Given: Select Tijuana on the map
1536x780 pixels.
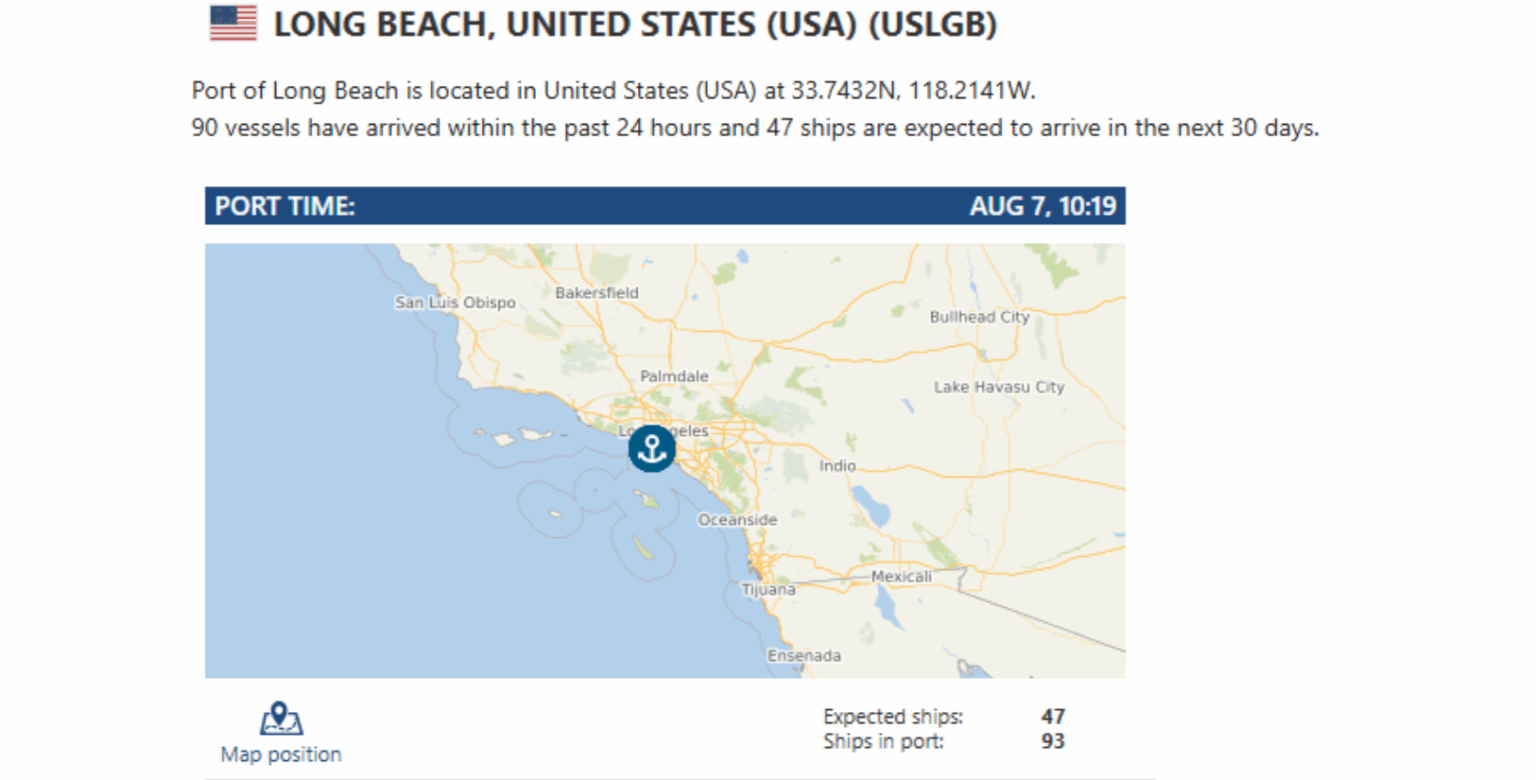Looking at the screenshot, I should [768, 590].
